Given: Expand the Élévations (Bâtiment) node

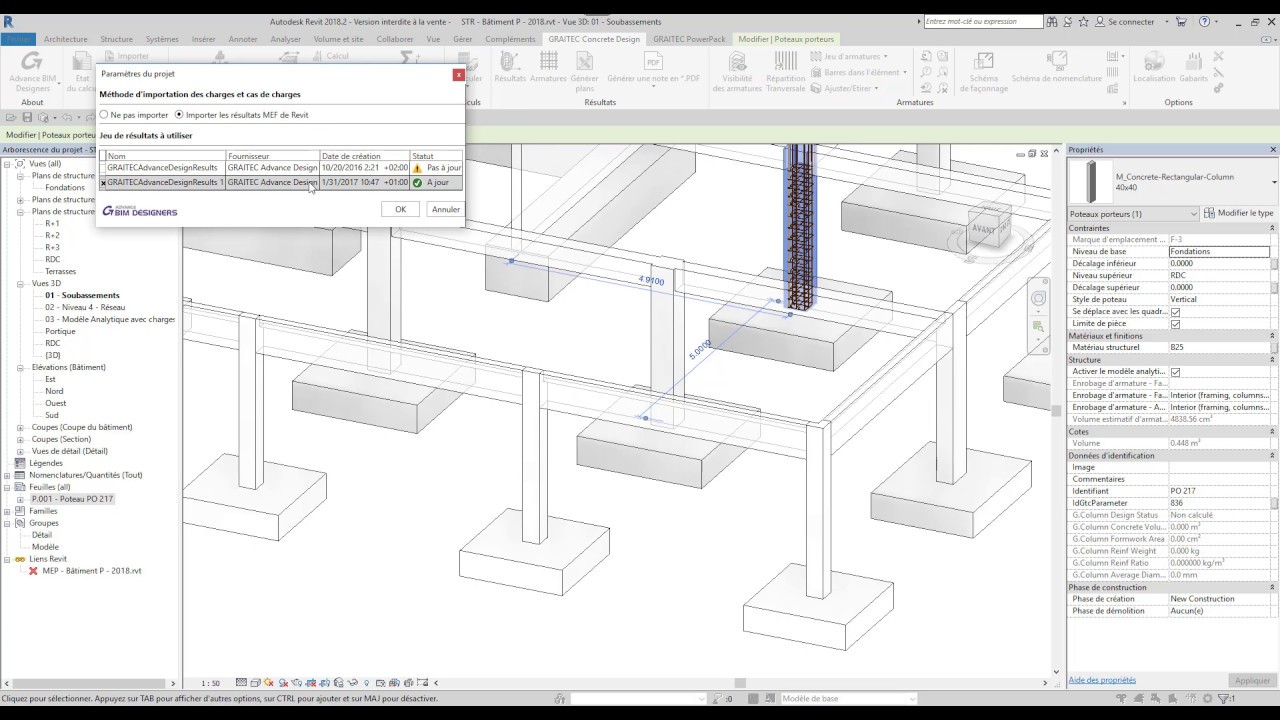Looking at the screenshot, I should click(21, 367).
